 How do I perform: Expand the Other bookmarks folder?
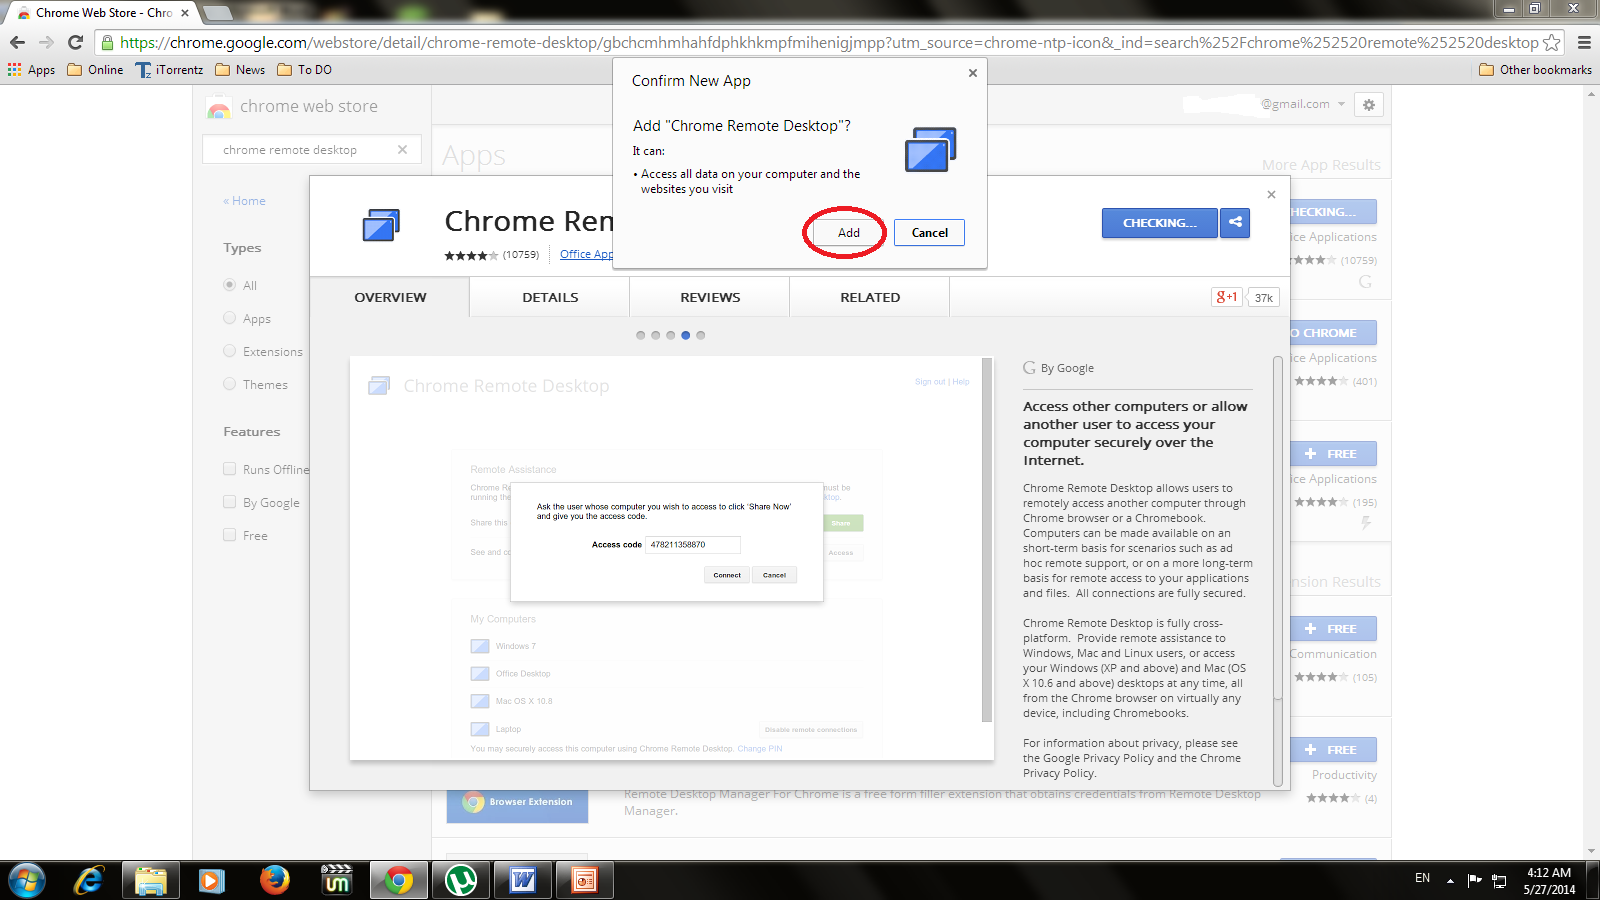1534,70
